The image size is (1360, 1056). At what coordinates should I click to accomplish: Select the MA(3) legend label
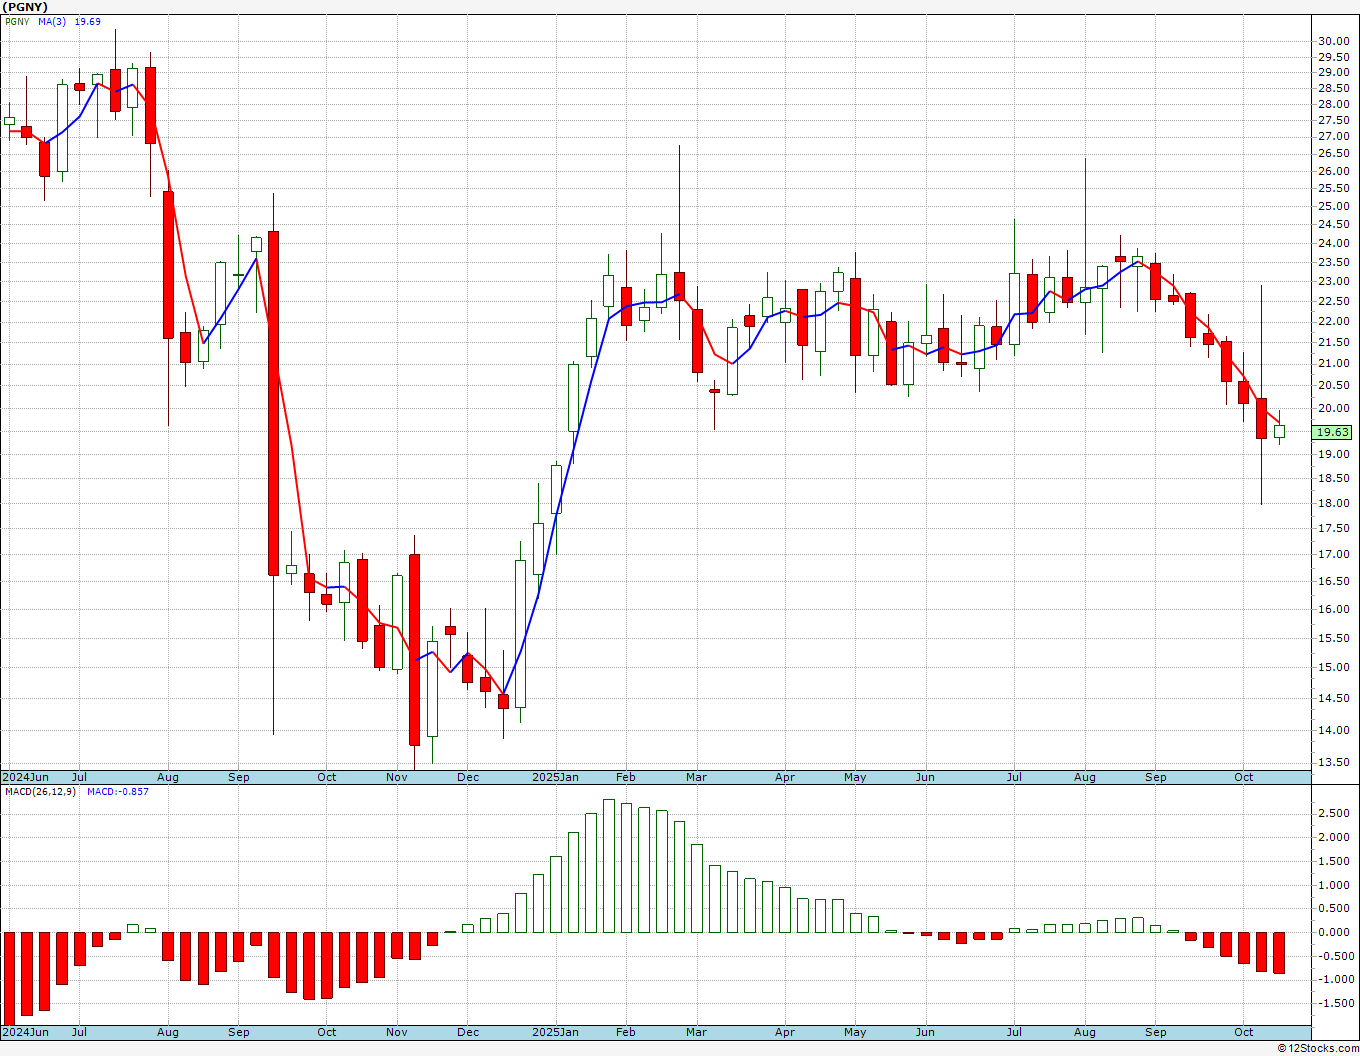[52, 22]
